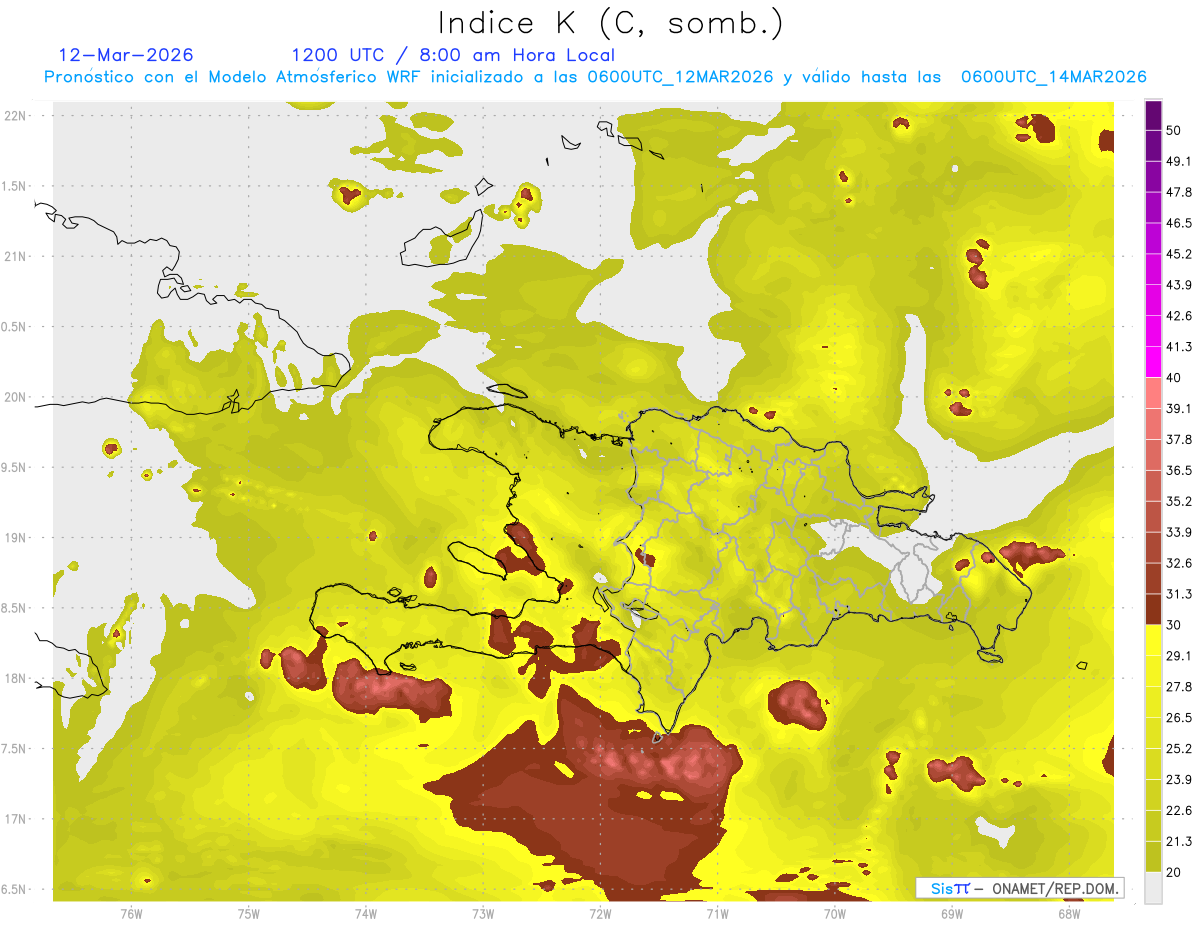The height and width of the screenshot is (927, 1200).
Task: Click the '71W' longitude axis label
Action: coord(717,913)
